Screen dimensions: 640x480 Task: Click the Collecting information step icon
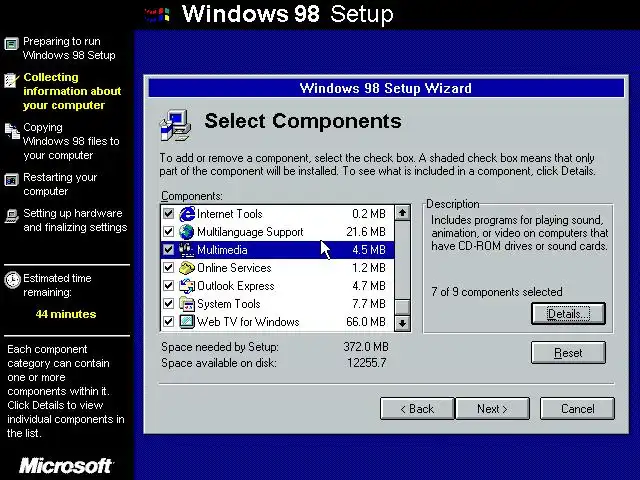(x=11, y=80)
